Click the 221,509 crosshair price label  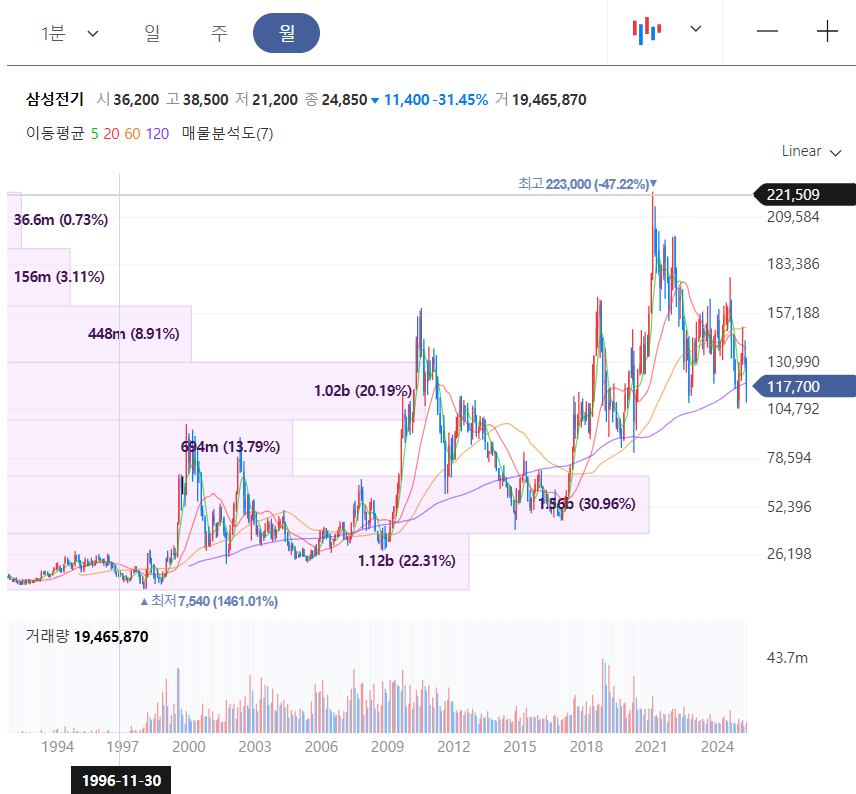point(804,195)
